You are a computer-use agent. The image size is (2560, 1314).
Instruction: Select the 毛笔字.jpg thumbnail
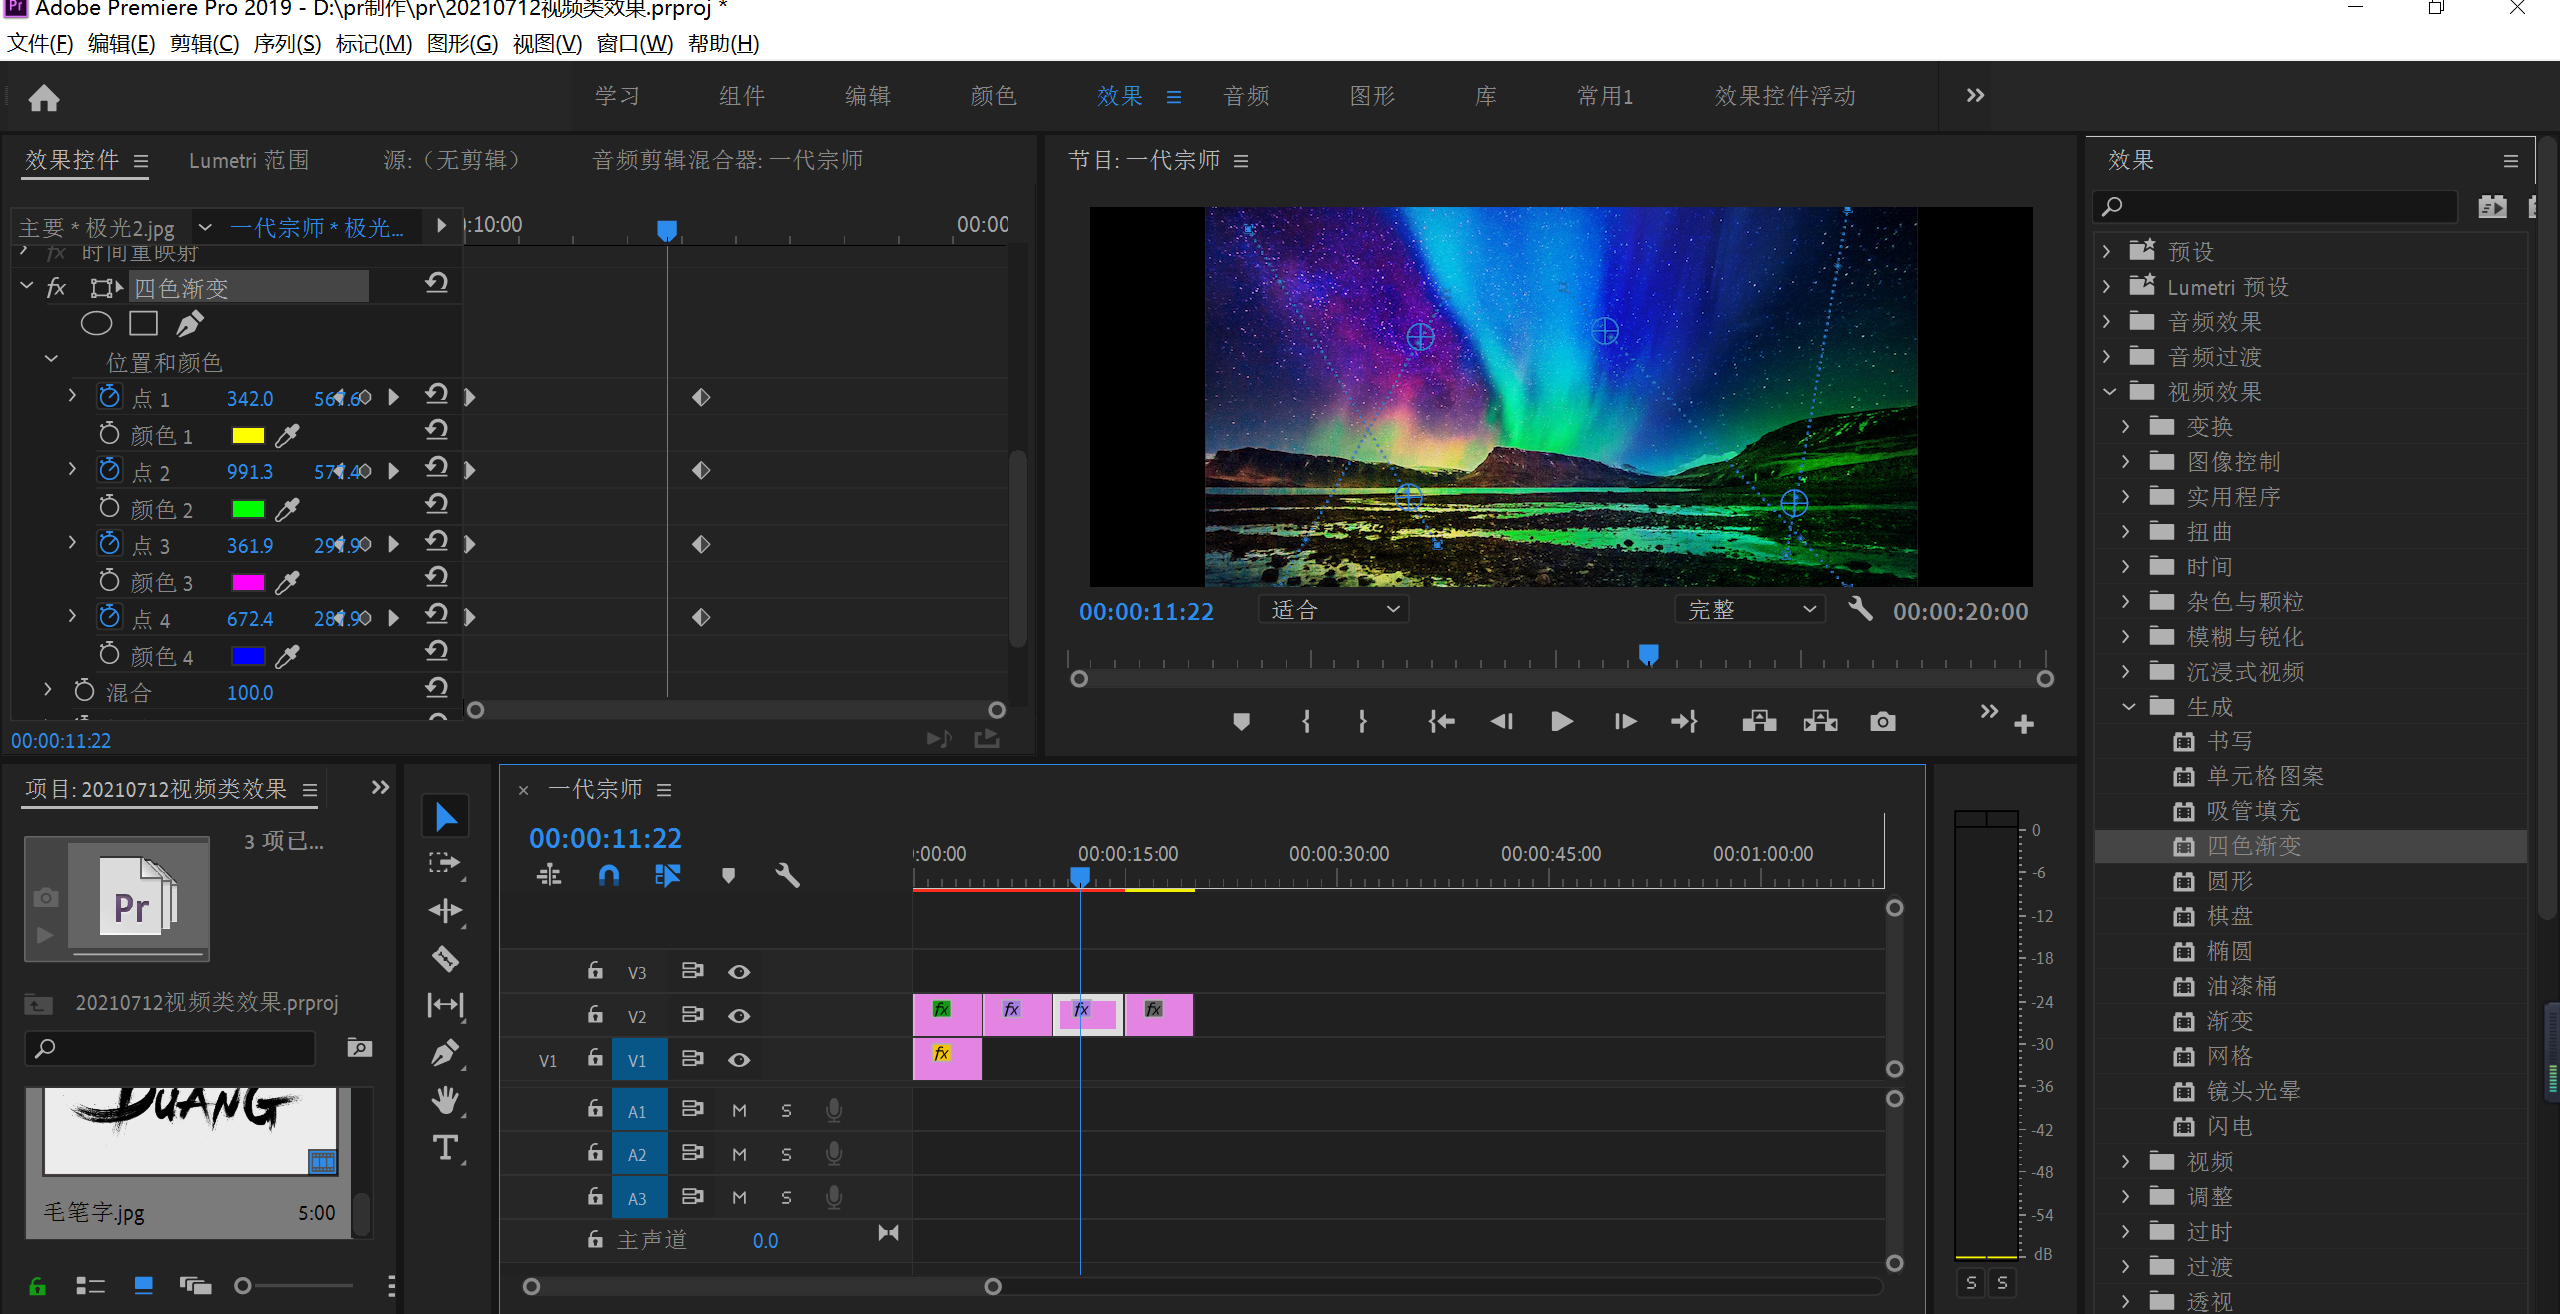pyautogui.click(x=190, y=1132)
